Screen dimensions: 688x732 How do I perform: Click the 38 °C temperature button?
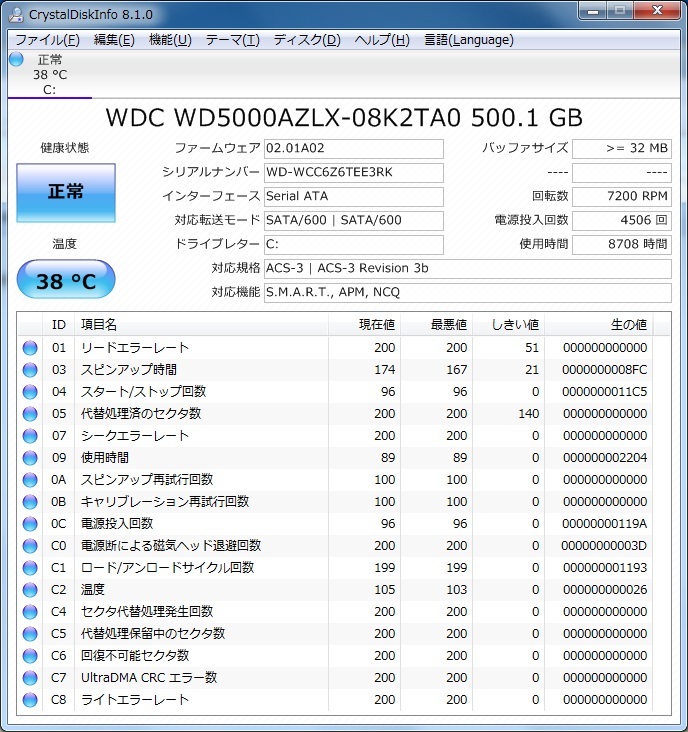tap(66, 280)
